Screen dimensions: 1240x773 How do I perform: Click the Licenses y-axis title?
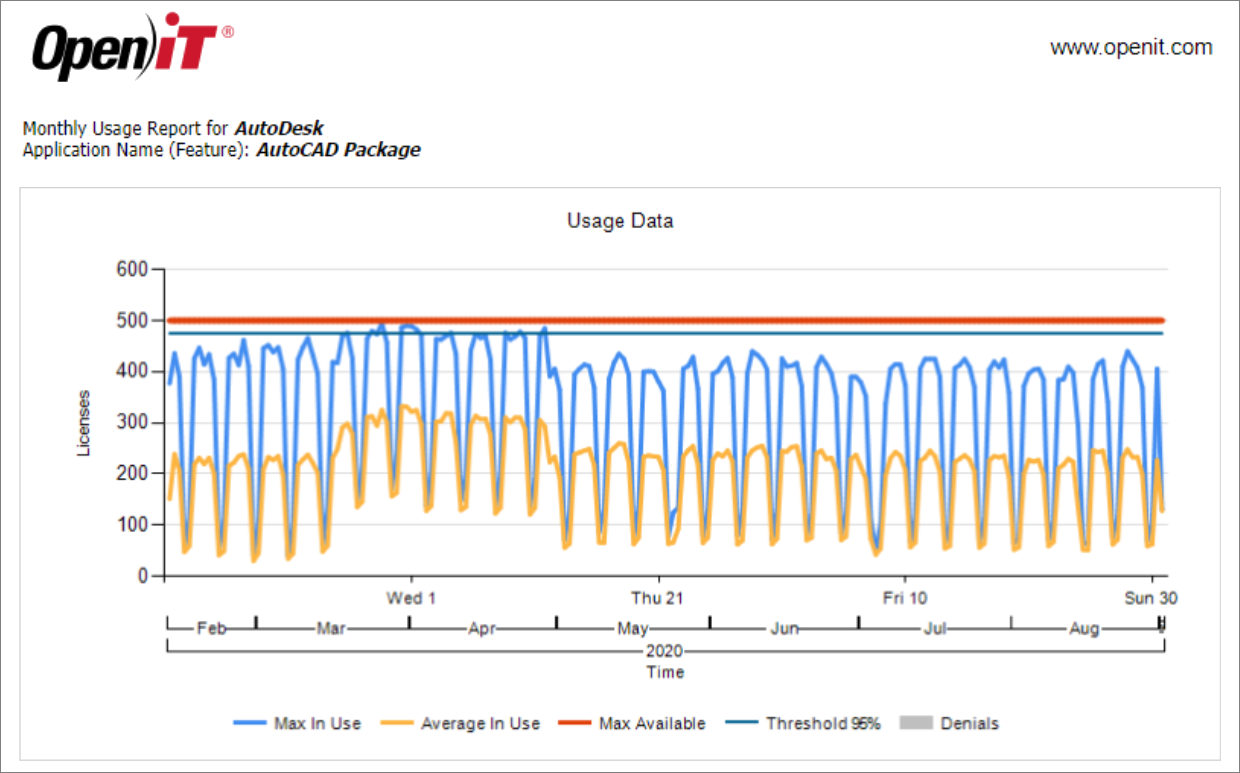(84, 423)
